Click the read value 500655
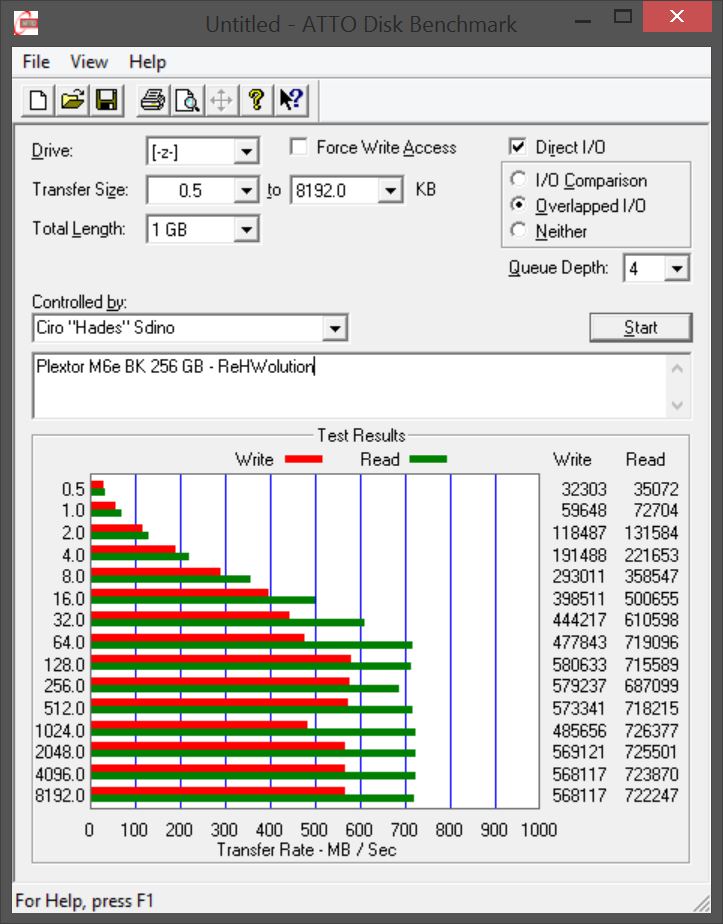Screen dimensions: 723x924 tap(651, 599)
